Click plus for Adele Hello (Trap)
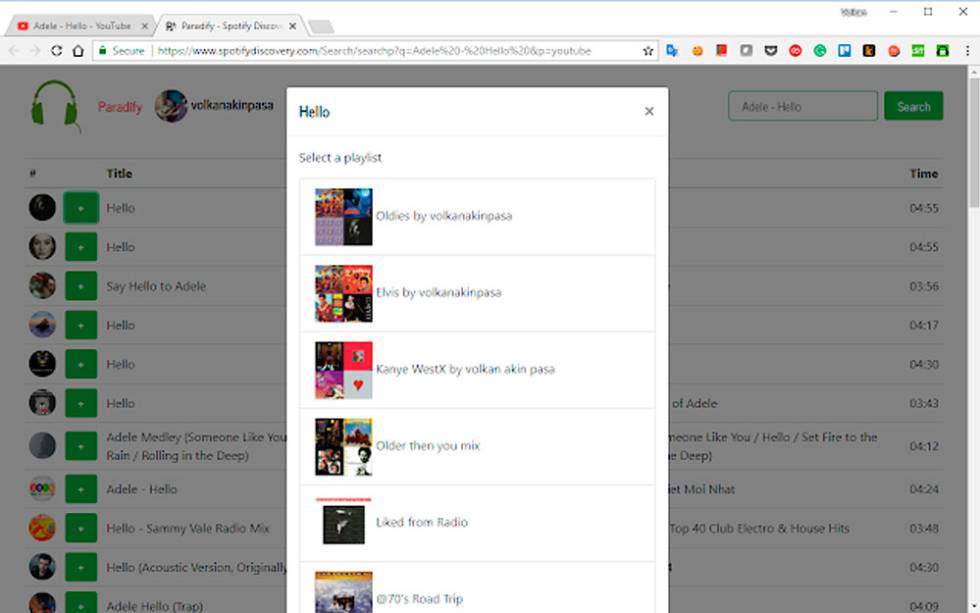 [x=81, y=604]
